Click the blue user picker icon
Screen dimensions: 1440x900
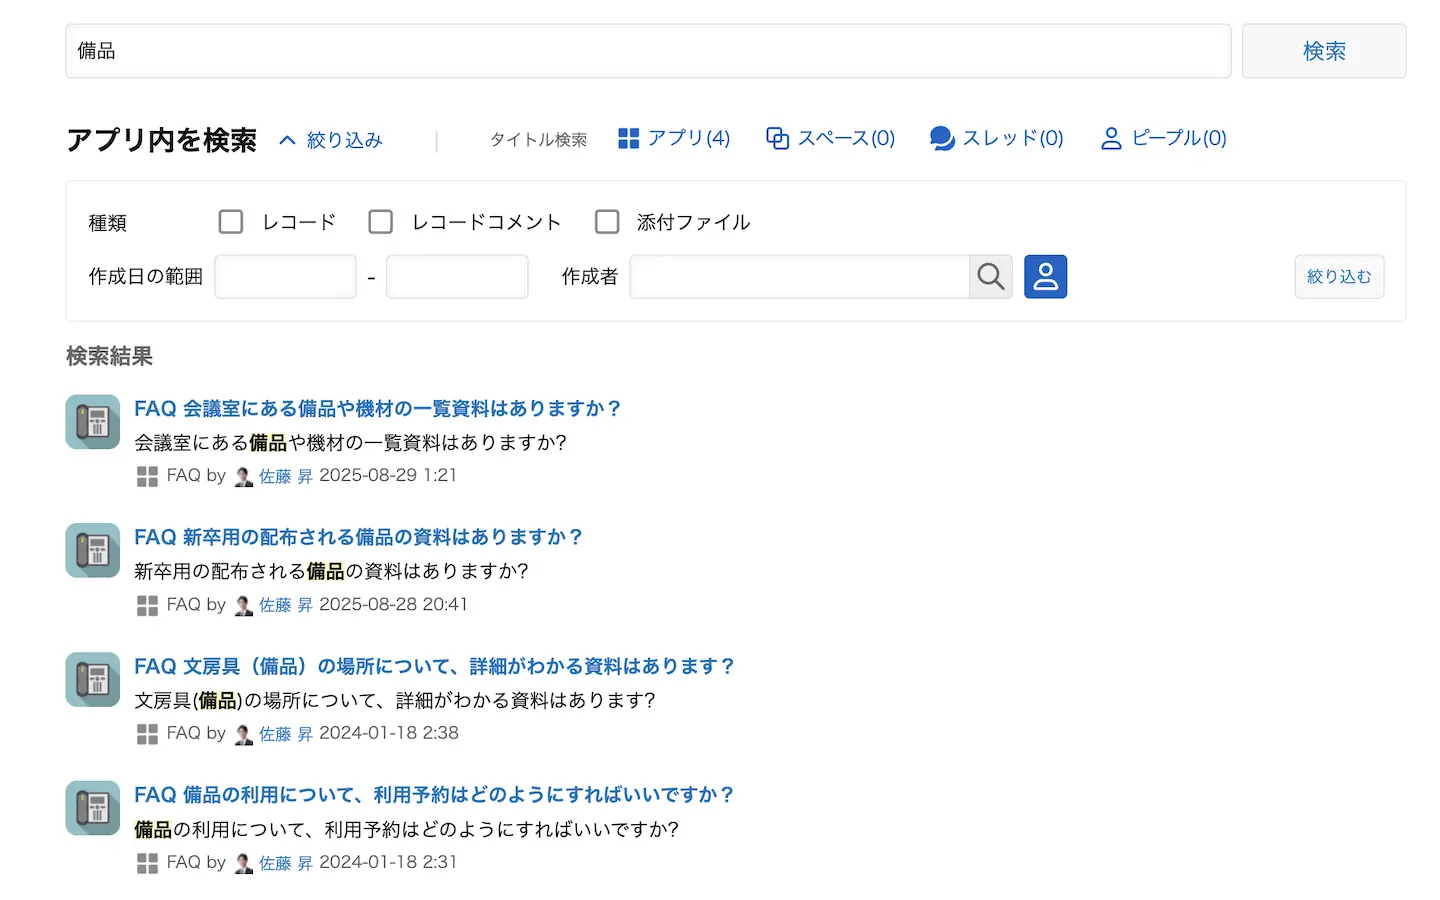click(1045, 277)
